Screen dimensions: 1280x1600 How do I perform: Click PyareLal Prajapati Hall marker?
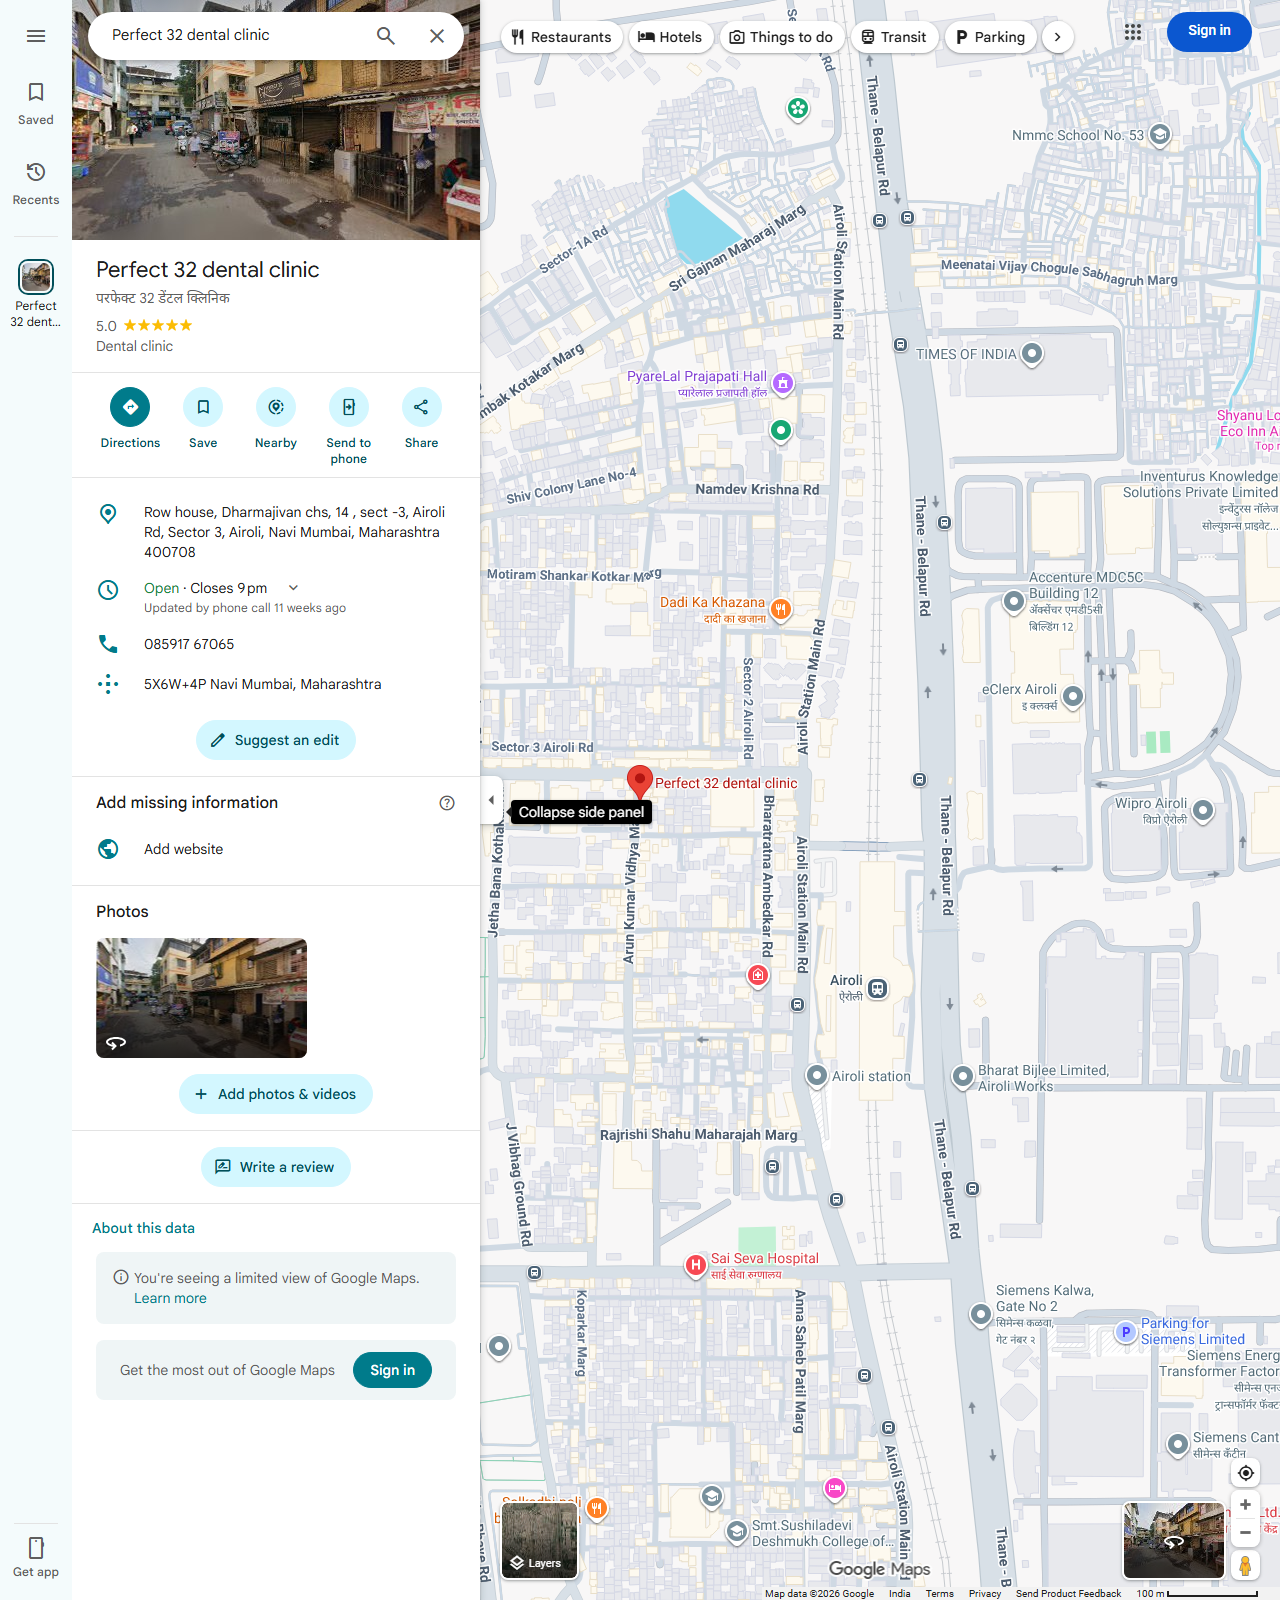coord(783,382)
